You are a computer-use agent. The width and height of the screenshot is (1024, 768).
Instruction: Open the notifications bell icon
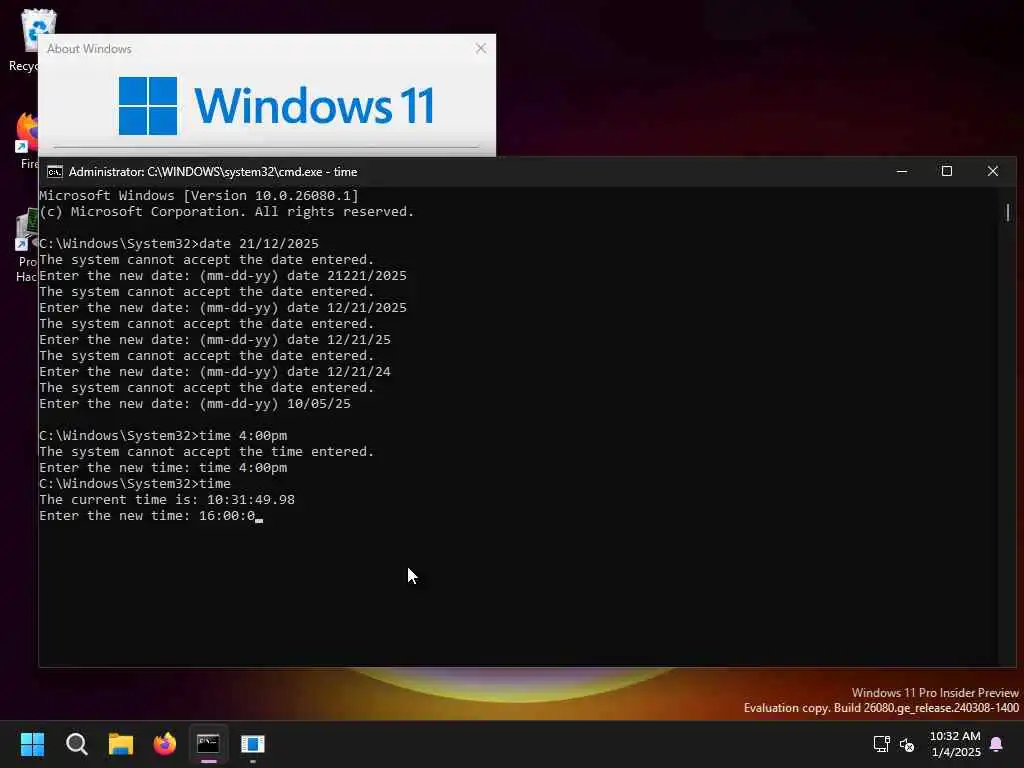[996, 744]
